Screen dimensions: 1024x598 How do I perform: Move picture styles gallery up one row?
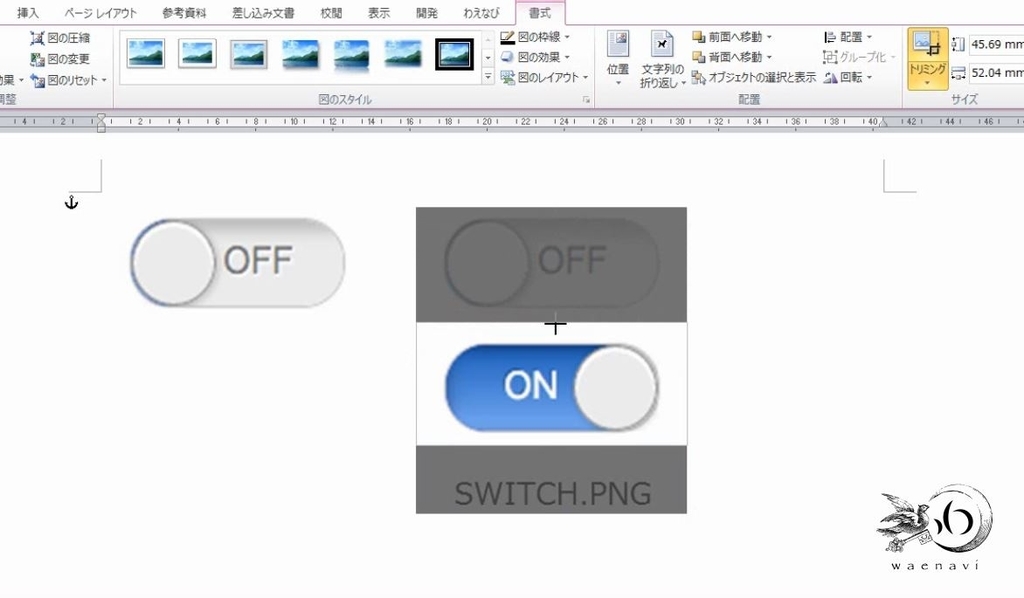click(488, 40)
